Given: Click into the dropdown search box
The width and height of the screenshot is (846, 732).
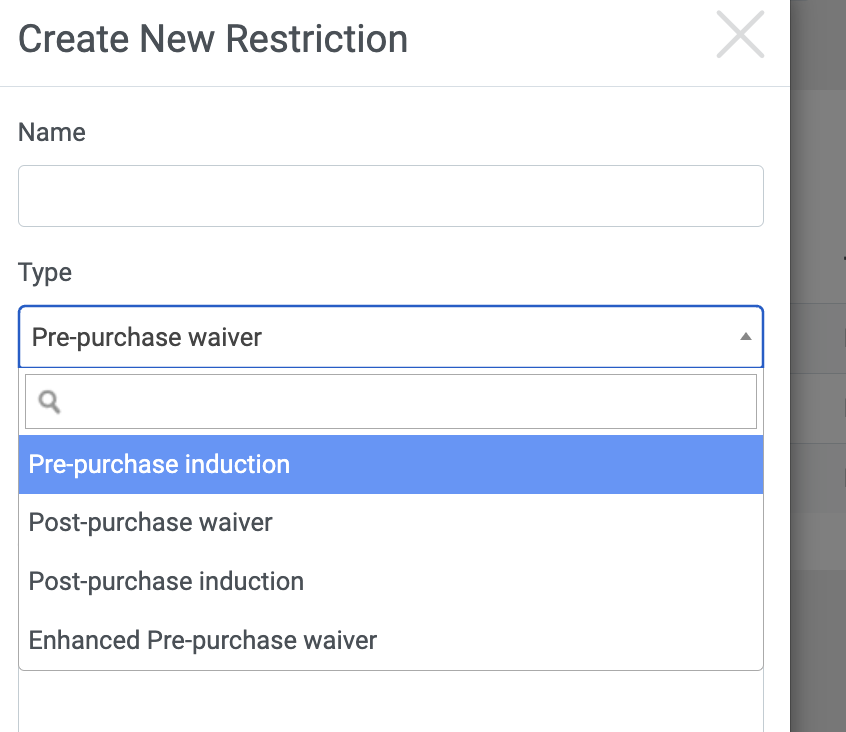Looking at the screenshot, I should (x=400, y=402).
